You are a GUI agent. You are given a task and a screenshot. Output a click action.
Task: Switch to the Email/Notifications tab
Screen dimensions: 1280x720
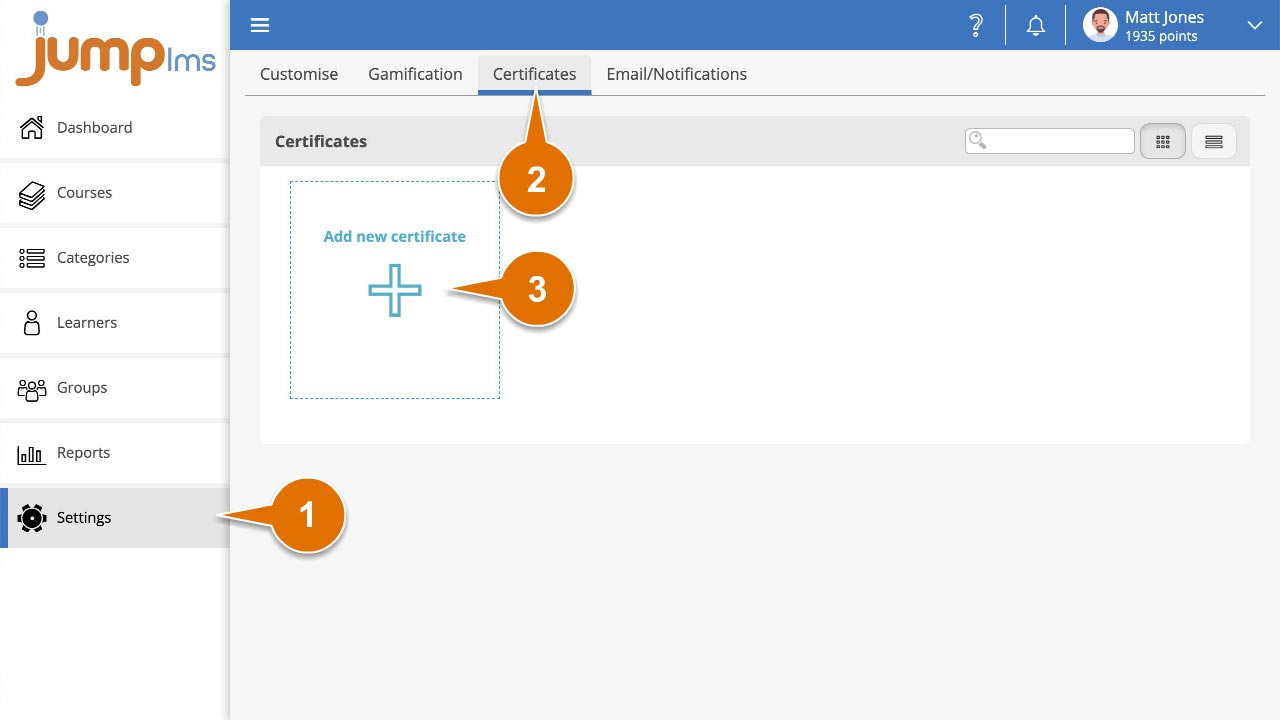pos(677,74)
